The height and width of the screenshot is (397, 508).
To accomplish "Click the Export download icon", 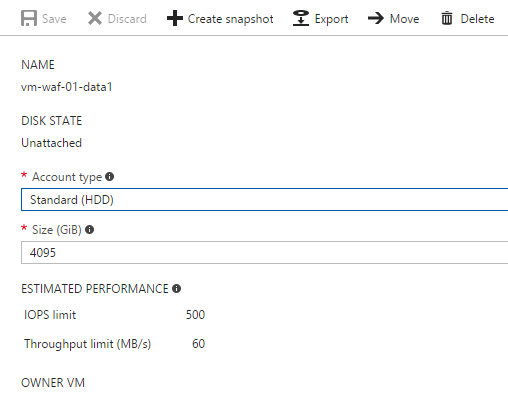I will point(301,18).
